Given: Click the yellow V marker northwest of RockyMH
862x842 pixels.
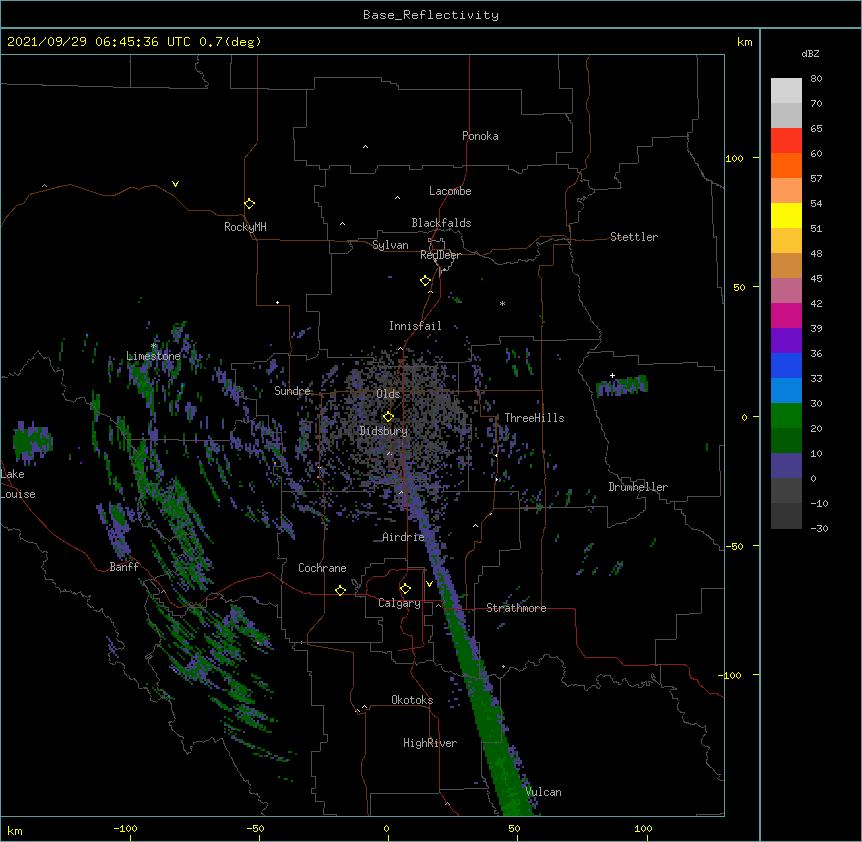Looking at the screenshot, I should click(175, 184).
